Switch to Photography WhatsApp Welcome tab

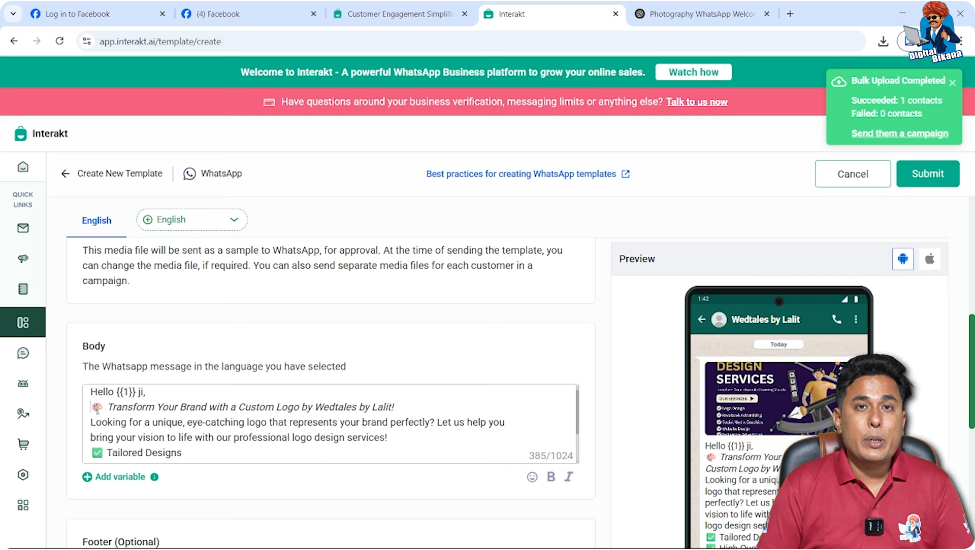tap(701, 14)
